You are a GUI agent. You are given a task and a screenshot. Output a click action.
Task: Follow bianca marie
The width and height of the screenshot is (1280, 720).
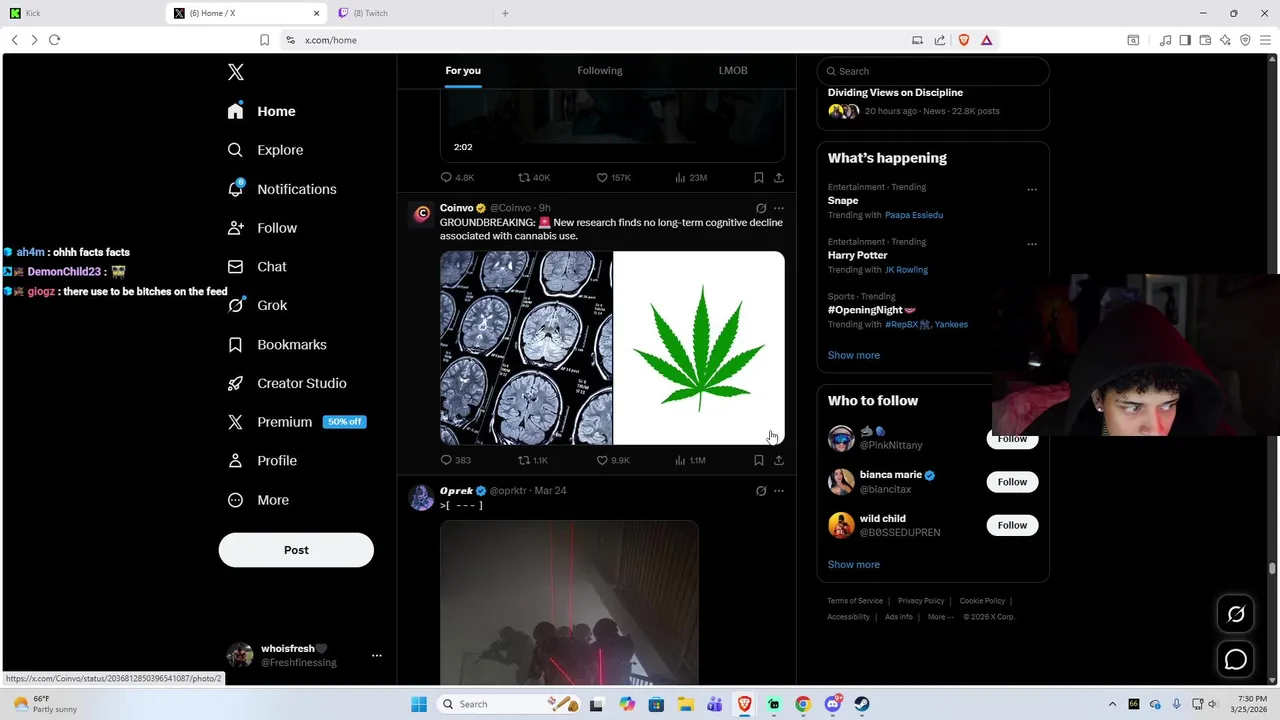(x=1012, y=482)
